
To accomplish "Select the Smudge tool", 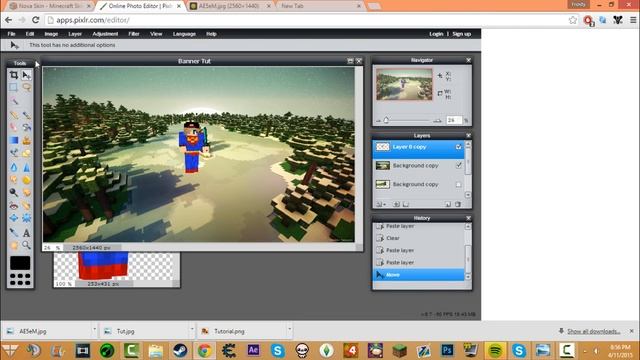I will (x=13, y=180).
